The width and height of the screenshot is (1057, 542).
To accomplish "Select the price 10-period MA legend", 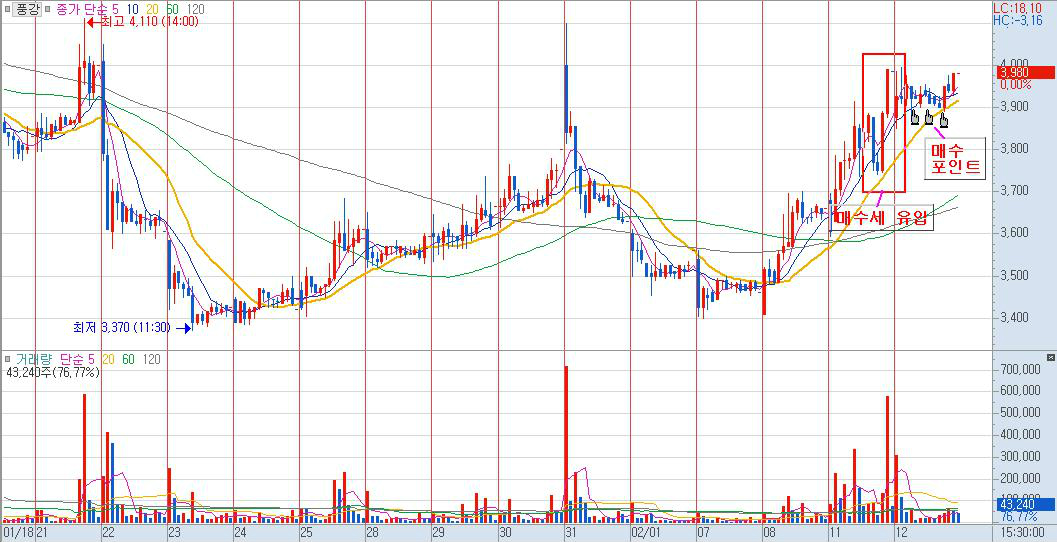I will point(131,10).
